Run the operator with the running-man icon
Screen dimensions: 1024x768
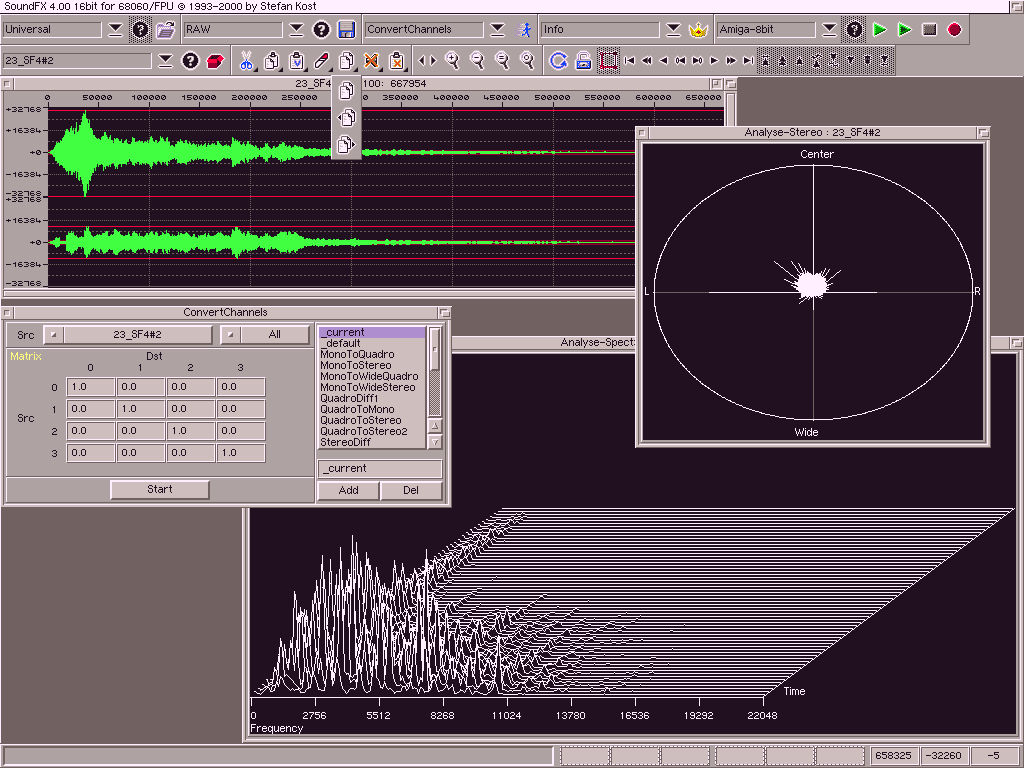[x=524, y=30]
